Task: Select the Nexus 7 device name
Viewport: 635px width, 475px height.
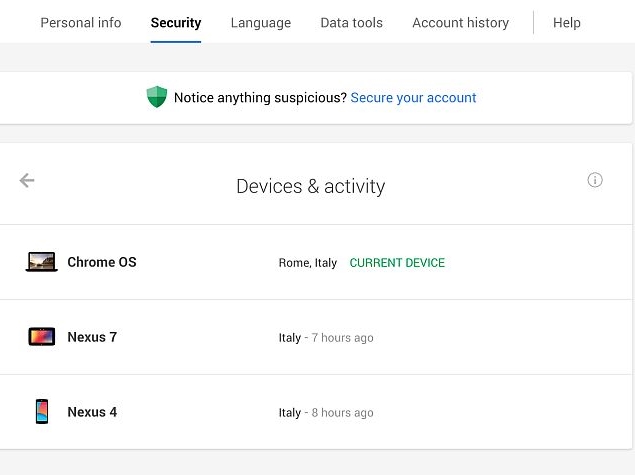Action: [92, 337]
